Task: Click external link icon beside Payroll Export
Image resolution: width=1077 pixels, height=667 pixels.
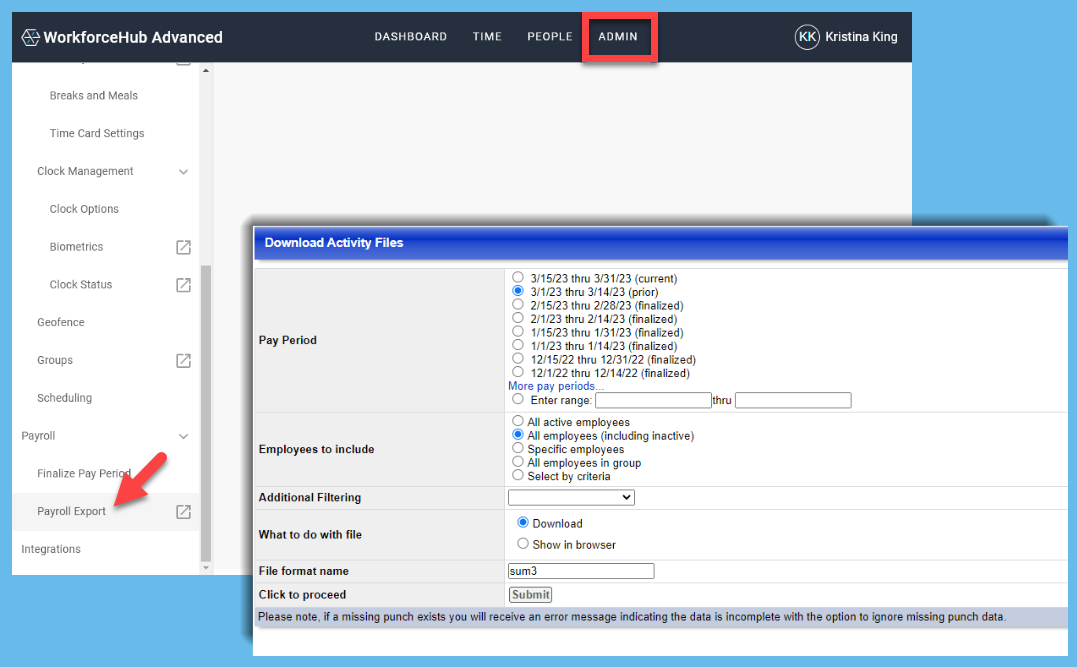Action: click(x=183, y=512)
